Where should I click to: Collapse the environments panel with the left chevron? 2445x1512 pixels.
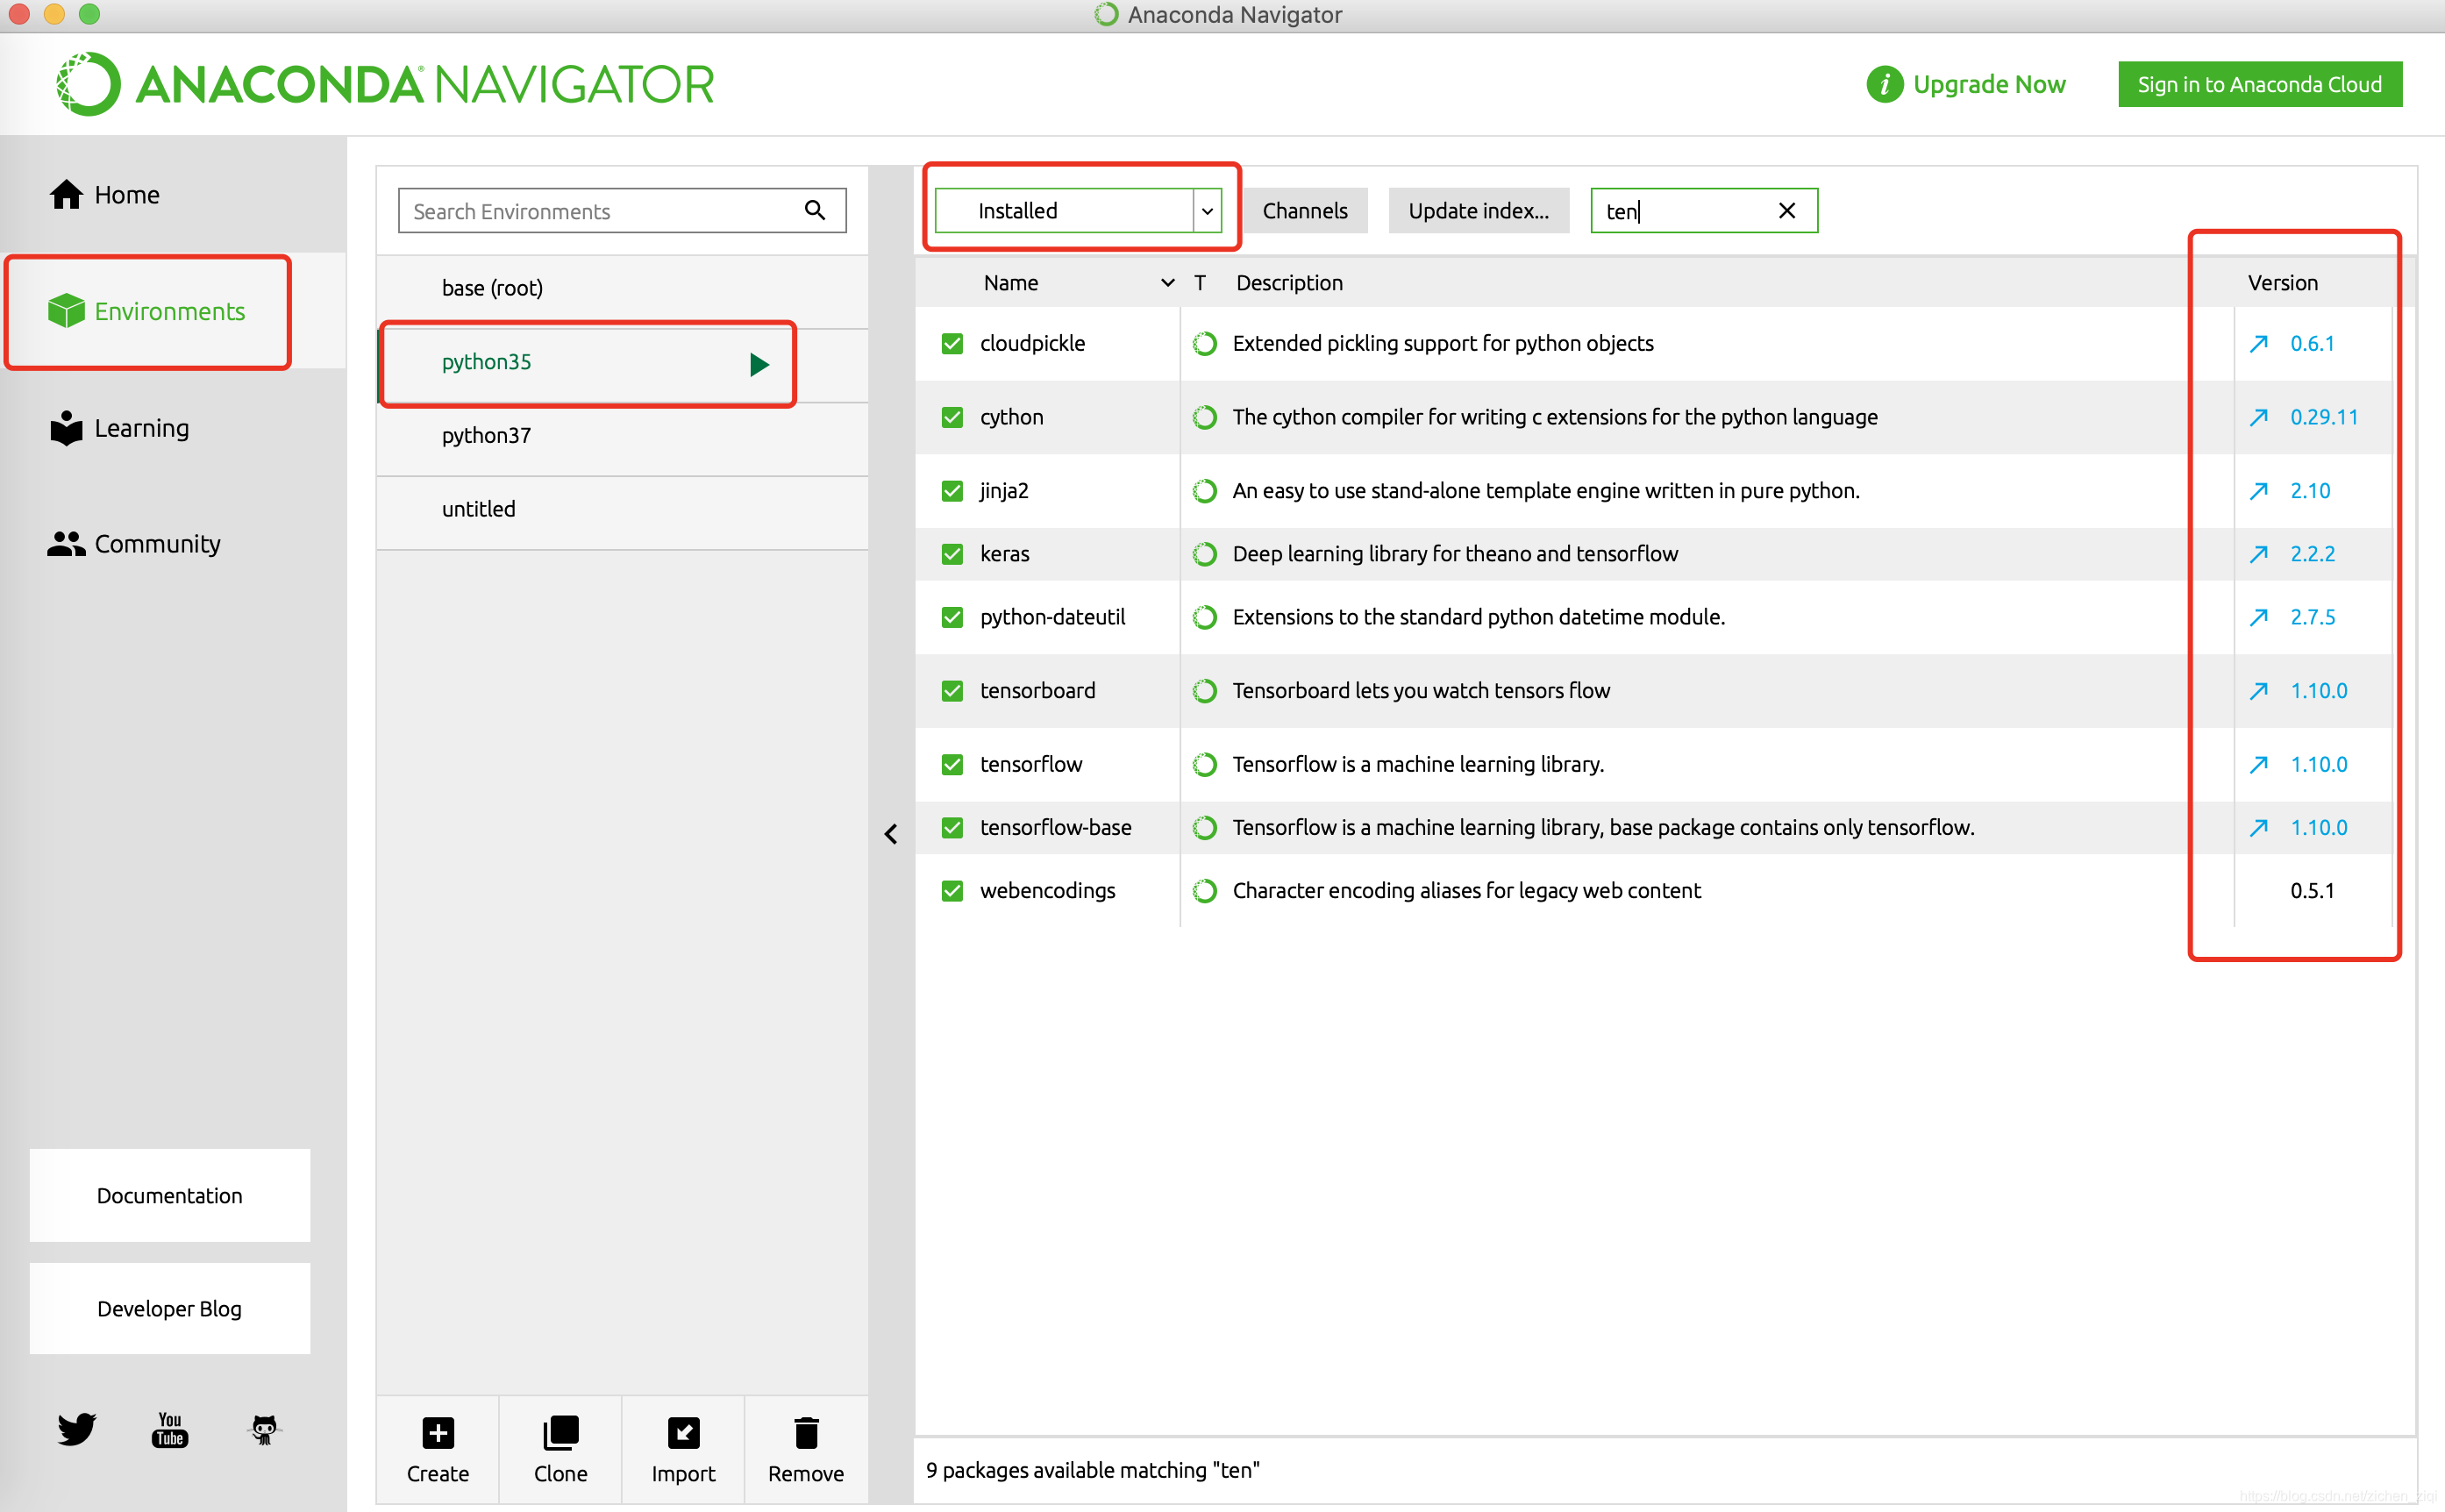(891, 834)
